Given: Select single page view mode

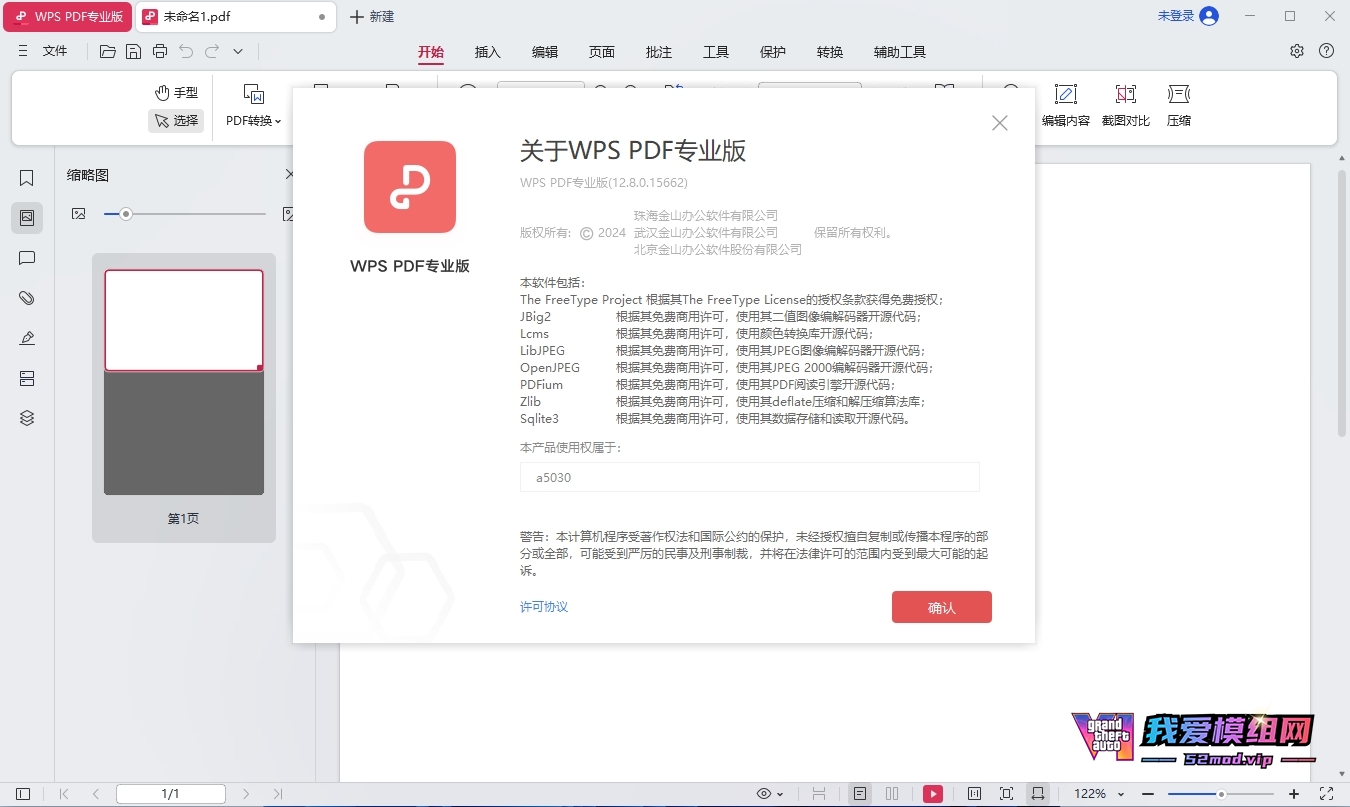Looking at the screenshot, I should (x=860, y=794).
